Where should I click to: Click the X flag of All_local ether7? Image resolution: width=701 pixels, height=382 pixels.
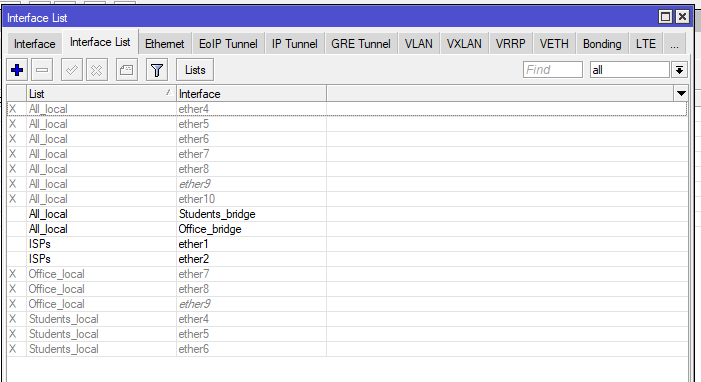[13, 154]
